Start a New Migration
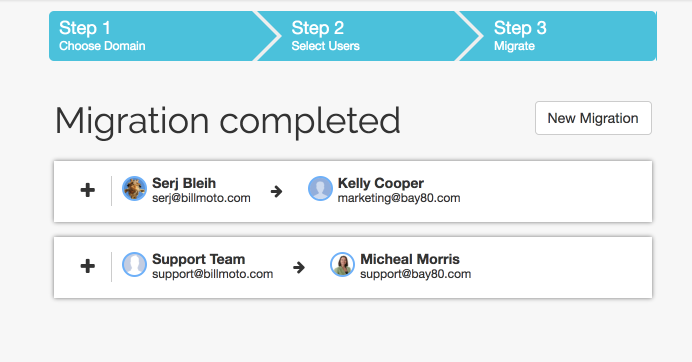This screenshot has width=692, height=362. (593, 118)
